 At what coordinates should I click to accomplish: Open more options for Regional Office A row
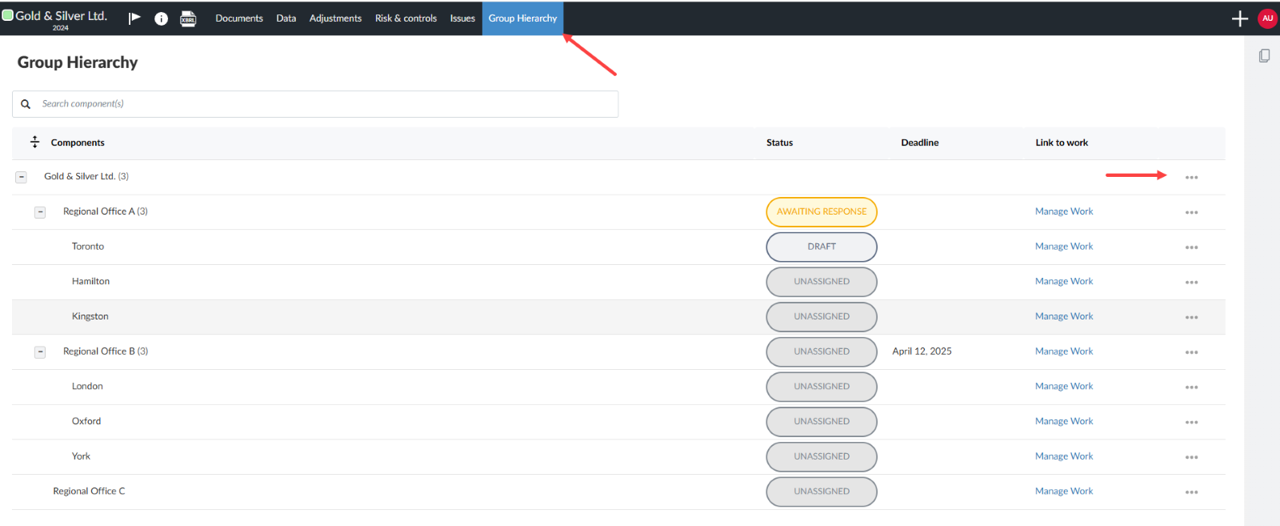[x=1191, y=212]
